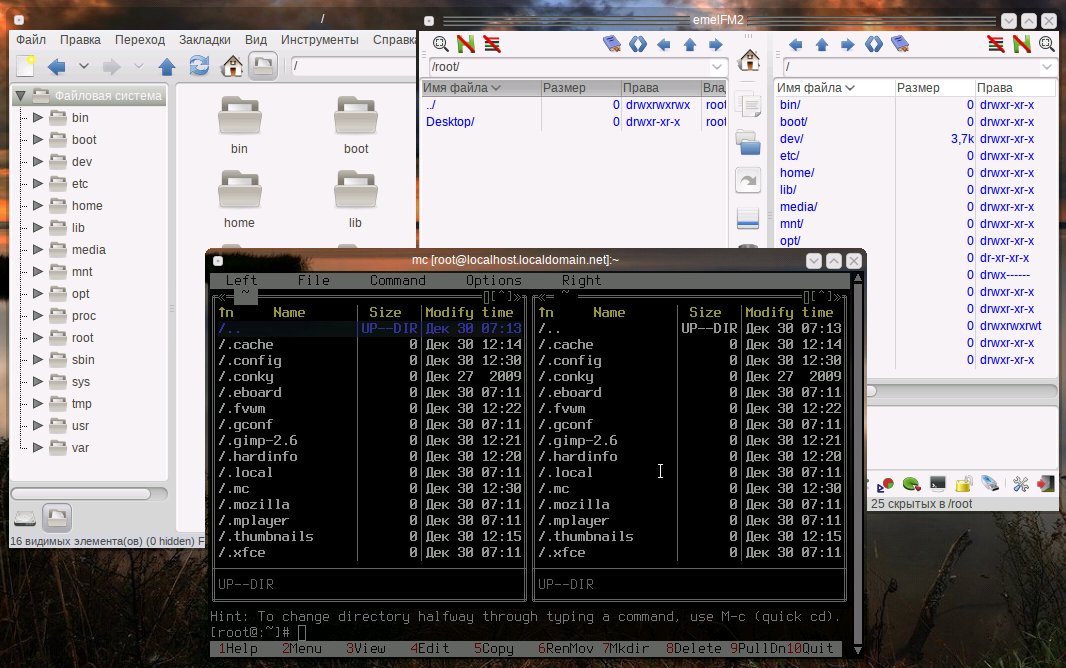Screen dimensions: 1066x668
Task: Click the Reload icon in Thunar toolbar
Action: click(x=199, y=66)
